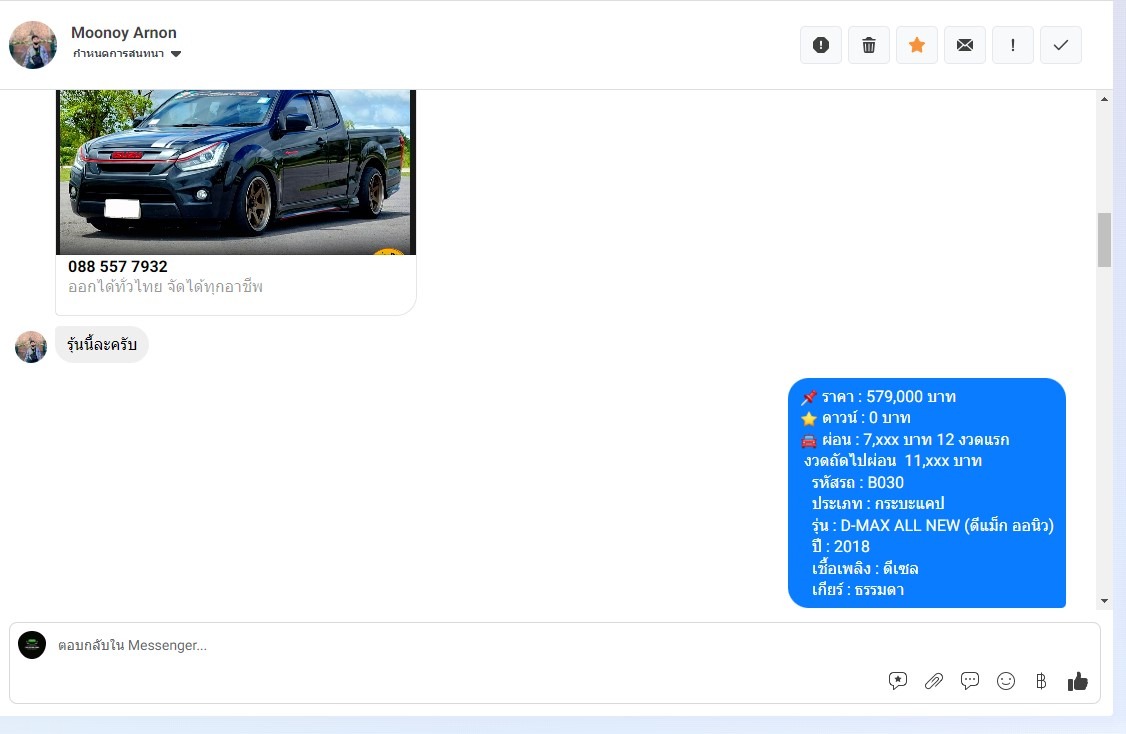Click the blue price details message bubble

coord(926,493)
